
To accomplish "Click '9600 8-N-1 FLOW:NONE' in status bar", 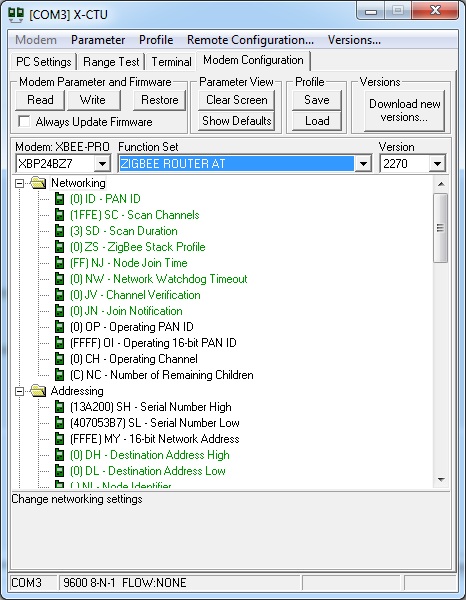I will pyautogui.click(x=180, y=583).
